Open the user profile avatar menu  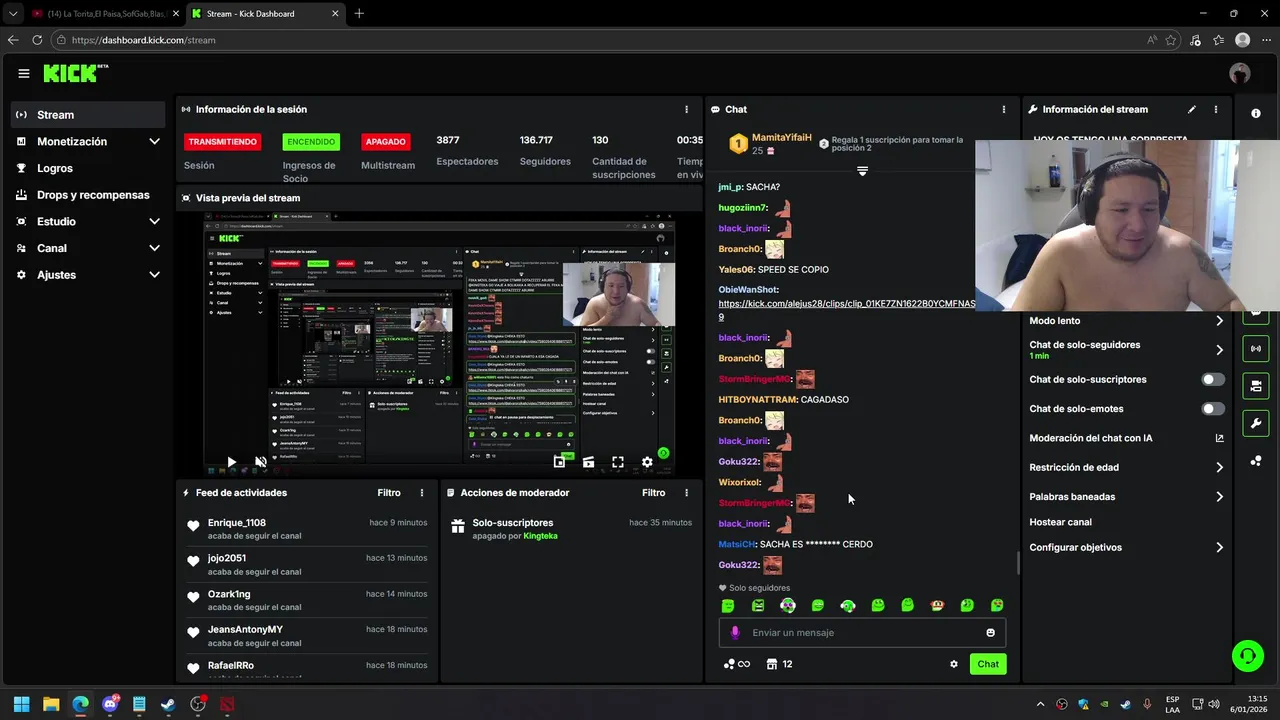pos(1240,73)
